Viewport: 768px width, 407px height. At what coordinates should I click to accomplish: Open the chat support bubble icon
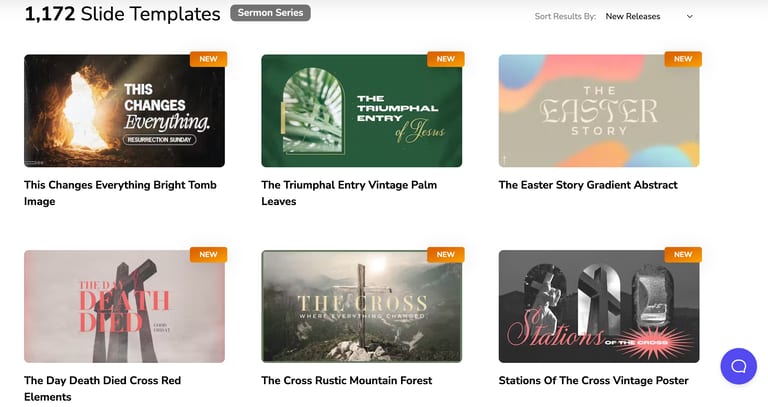pos(738,366)
